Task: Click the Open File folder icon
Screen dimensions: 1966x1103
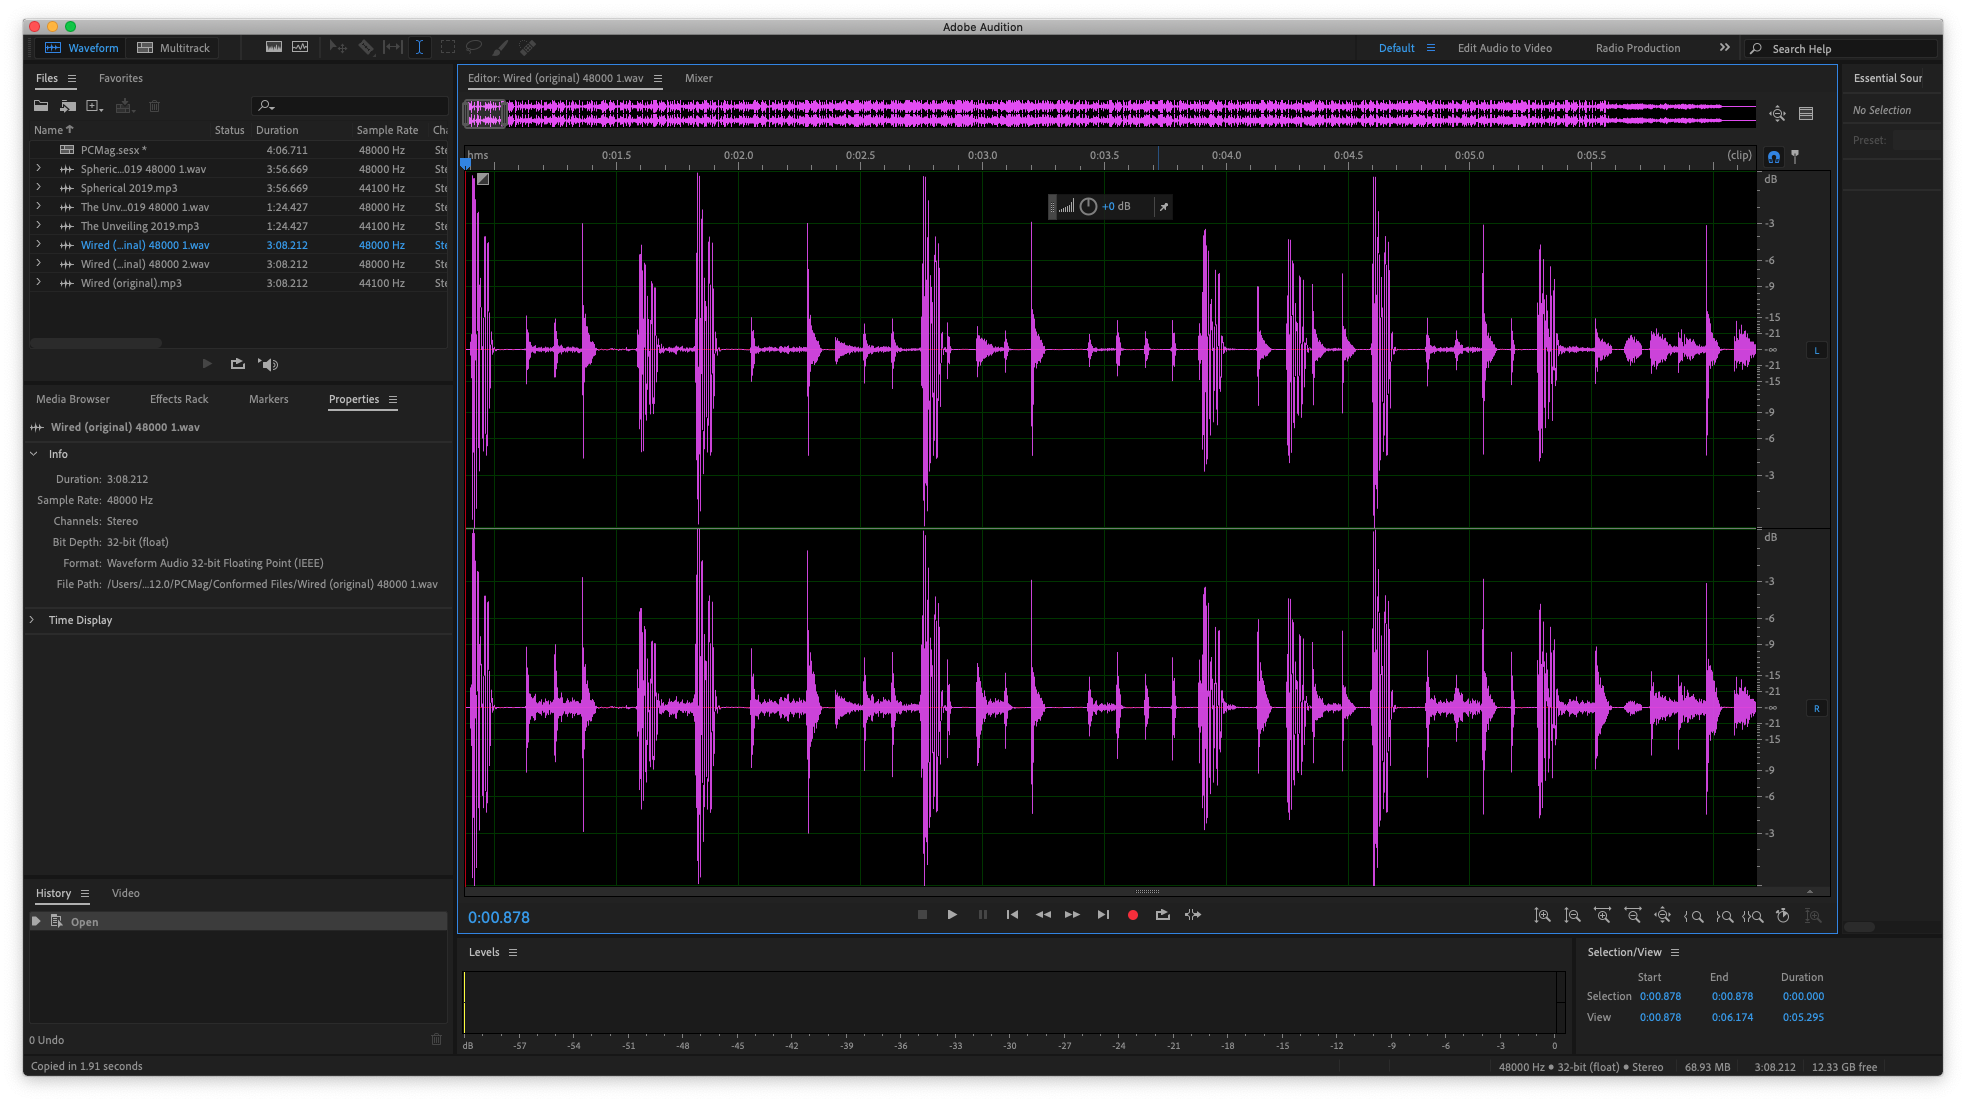Action: (x=41, y=106)
